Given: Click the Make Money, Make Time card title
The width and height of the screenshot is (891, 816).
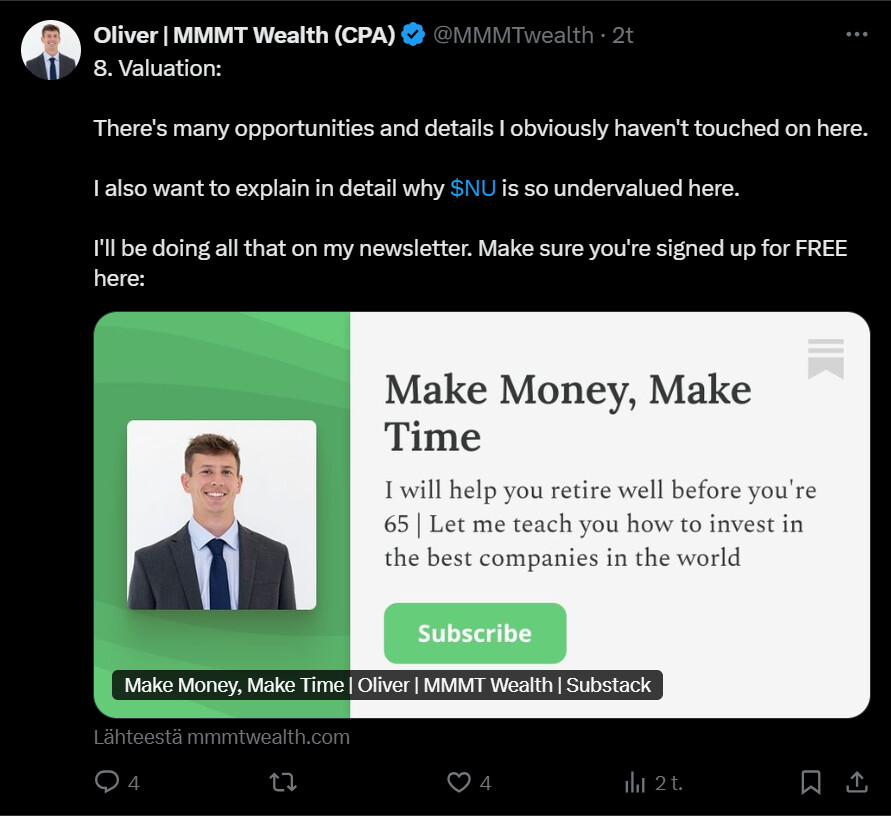Looking at the screenshot, I should pos(567,412).
